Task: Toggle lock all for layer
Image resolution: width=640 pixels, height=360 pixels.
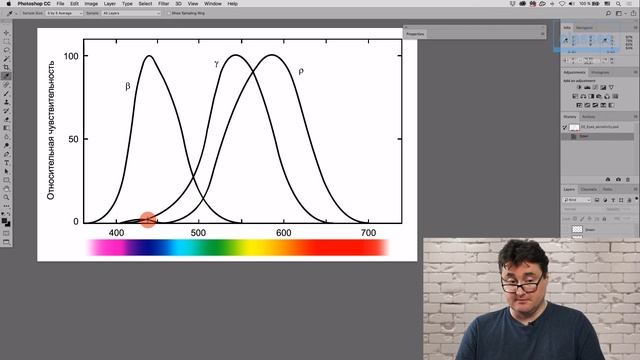Action: tap(604, 219)
